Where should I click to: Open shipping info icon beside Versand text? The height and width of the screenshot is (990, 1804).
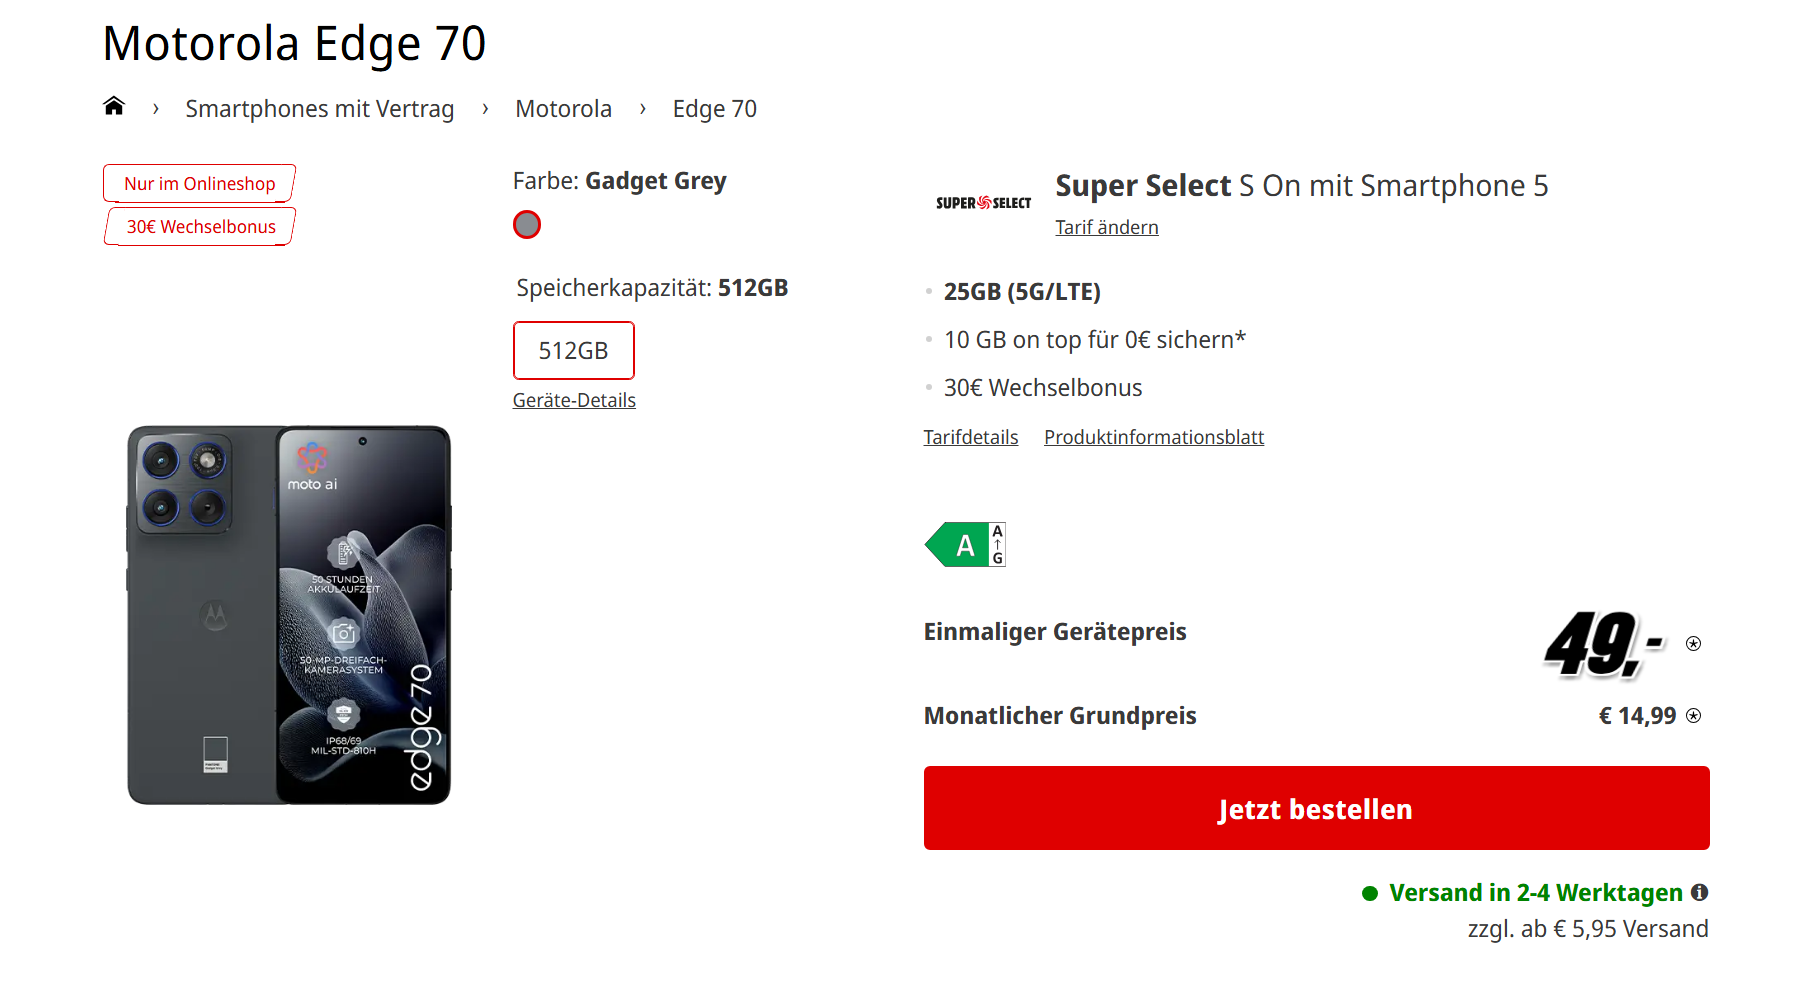(1699, 892)
